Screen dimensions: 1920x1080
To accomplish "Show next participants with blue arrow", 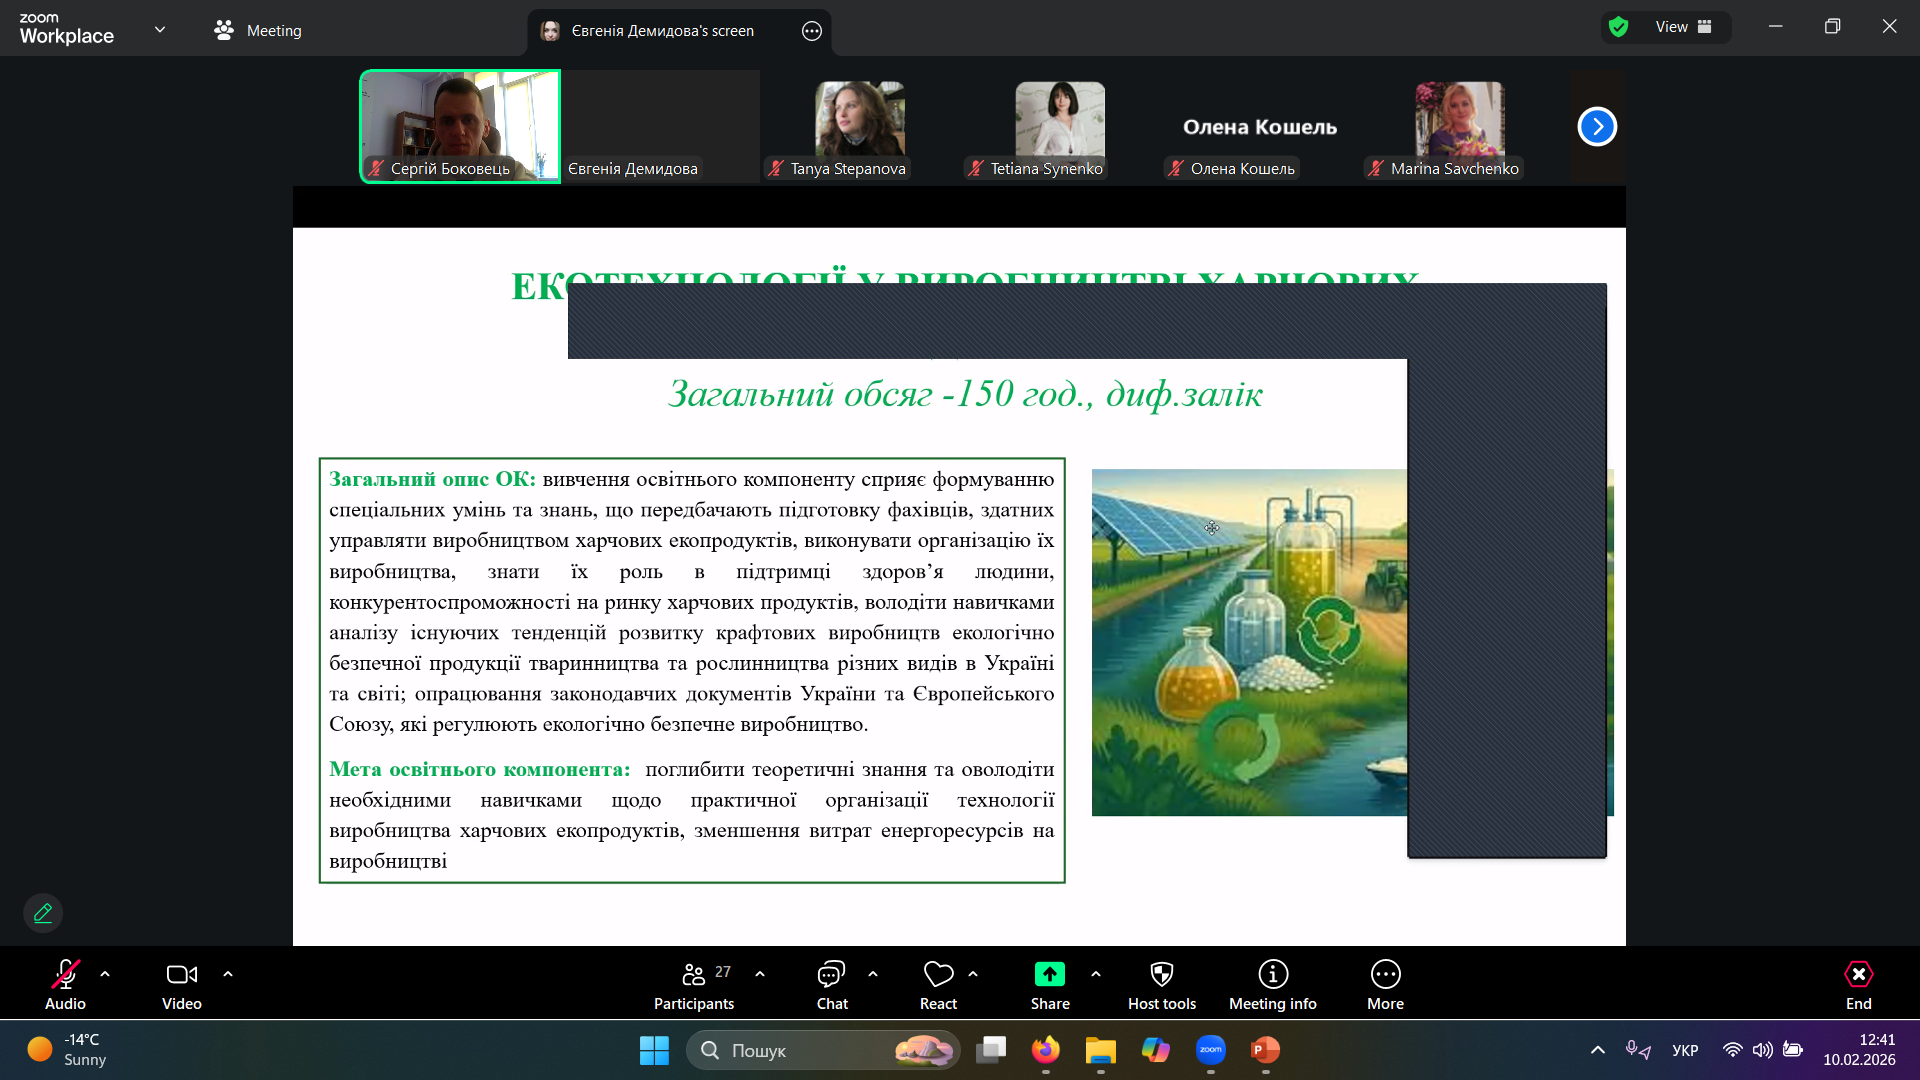I will coord(1597,127).
